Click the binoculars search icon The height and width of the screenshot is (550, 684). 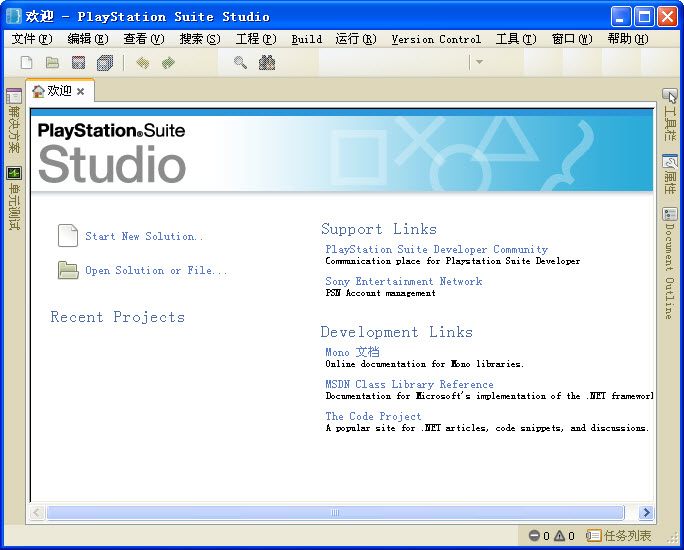[x=267, y=63]
